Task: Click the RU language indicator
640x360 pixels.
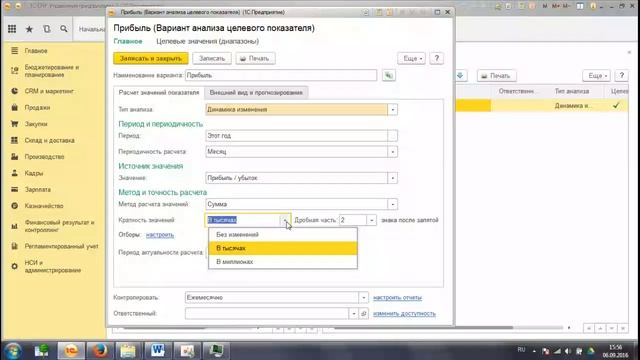Action: (x=521, y=350)
